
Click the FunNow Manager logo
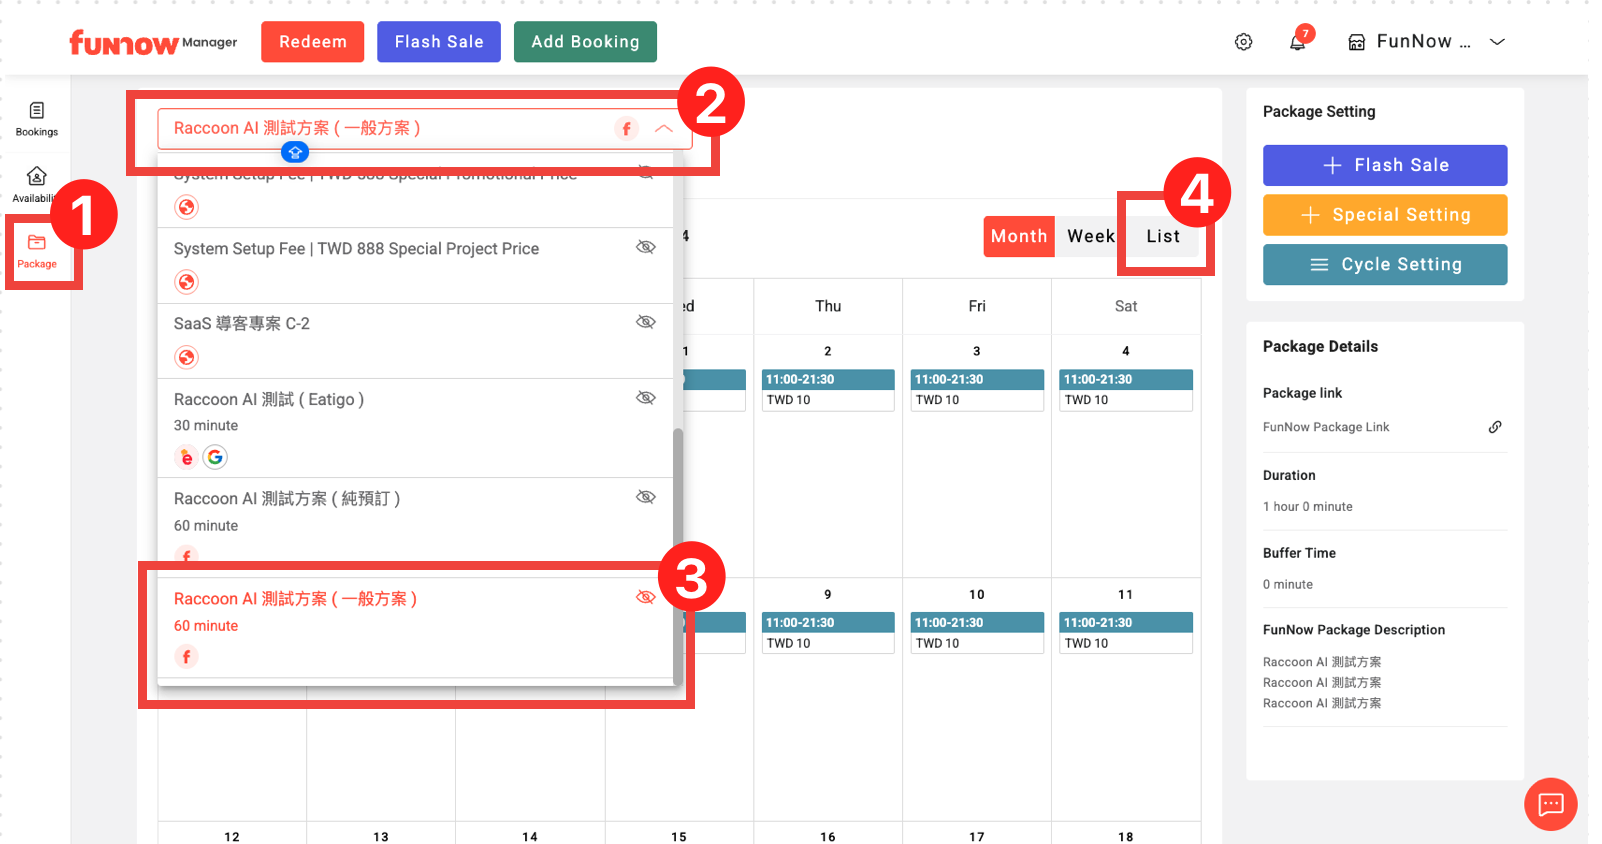click(153, 43)
